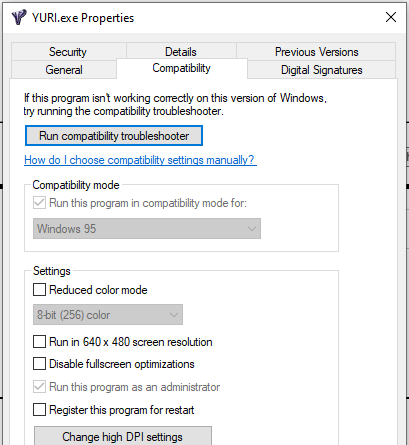Viewport: 409px width, 445px height.
Task: Click the YURI.exe icon in title bar
Action: (19, 17)
